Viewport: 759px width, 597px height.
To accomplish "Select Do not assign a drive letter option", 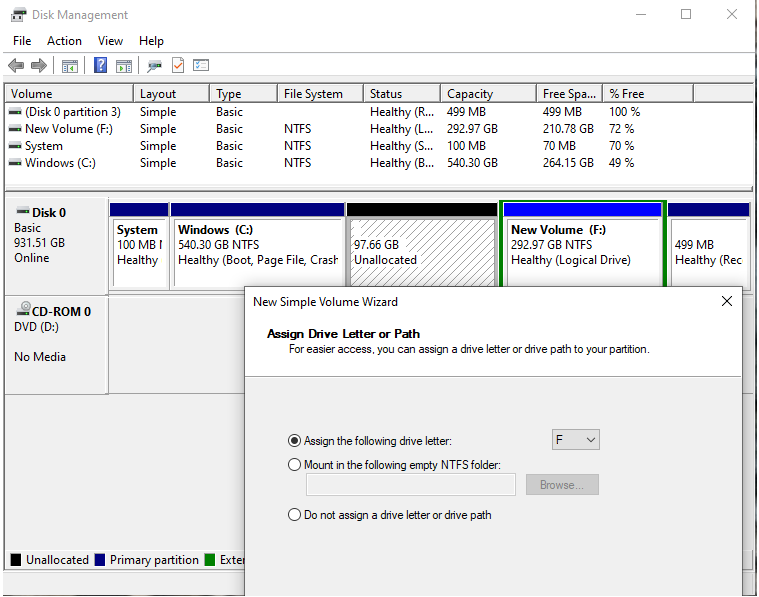I will pyautogui.click(x=294, y=514).
